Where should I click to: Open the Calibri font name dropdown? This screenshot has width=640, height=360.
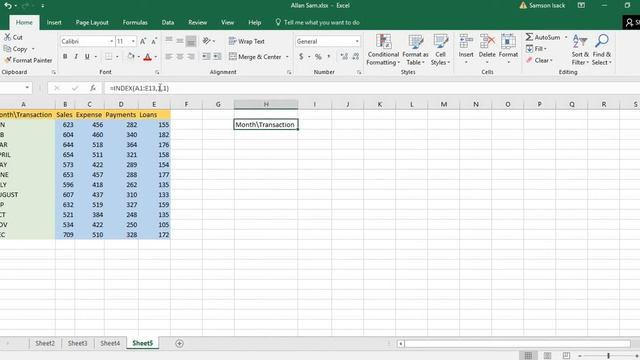coord(111,41)
